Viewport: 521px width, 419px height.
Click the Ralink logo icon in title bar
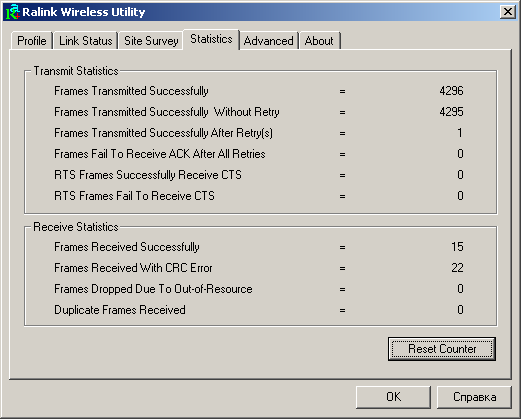[13, 12]
